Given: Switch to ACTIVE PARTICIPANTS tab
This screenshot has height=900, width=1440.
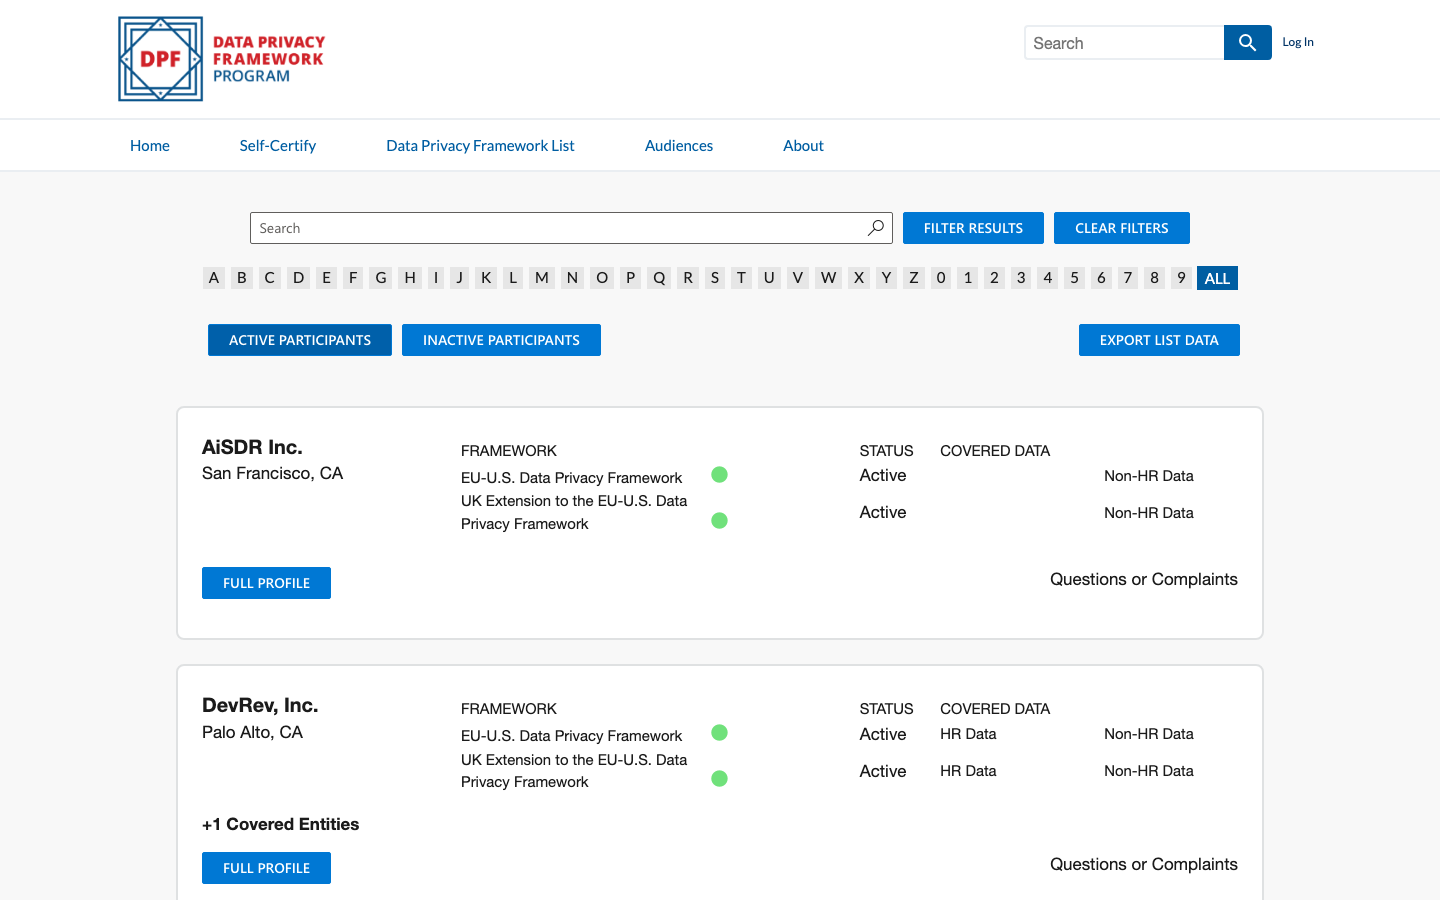Looking at the screenshot, I should (300, 340).
